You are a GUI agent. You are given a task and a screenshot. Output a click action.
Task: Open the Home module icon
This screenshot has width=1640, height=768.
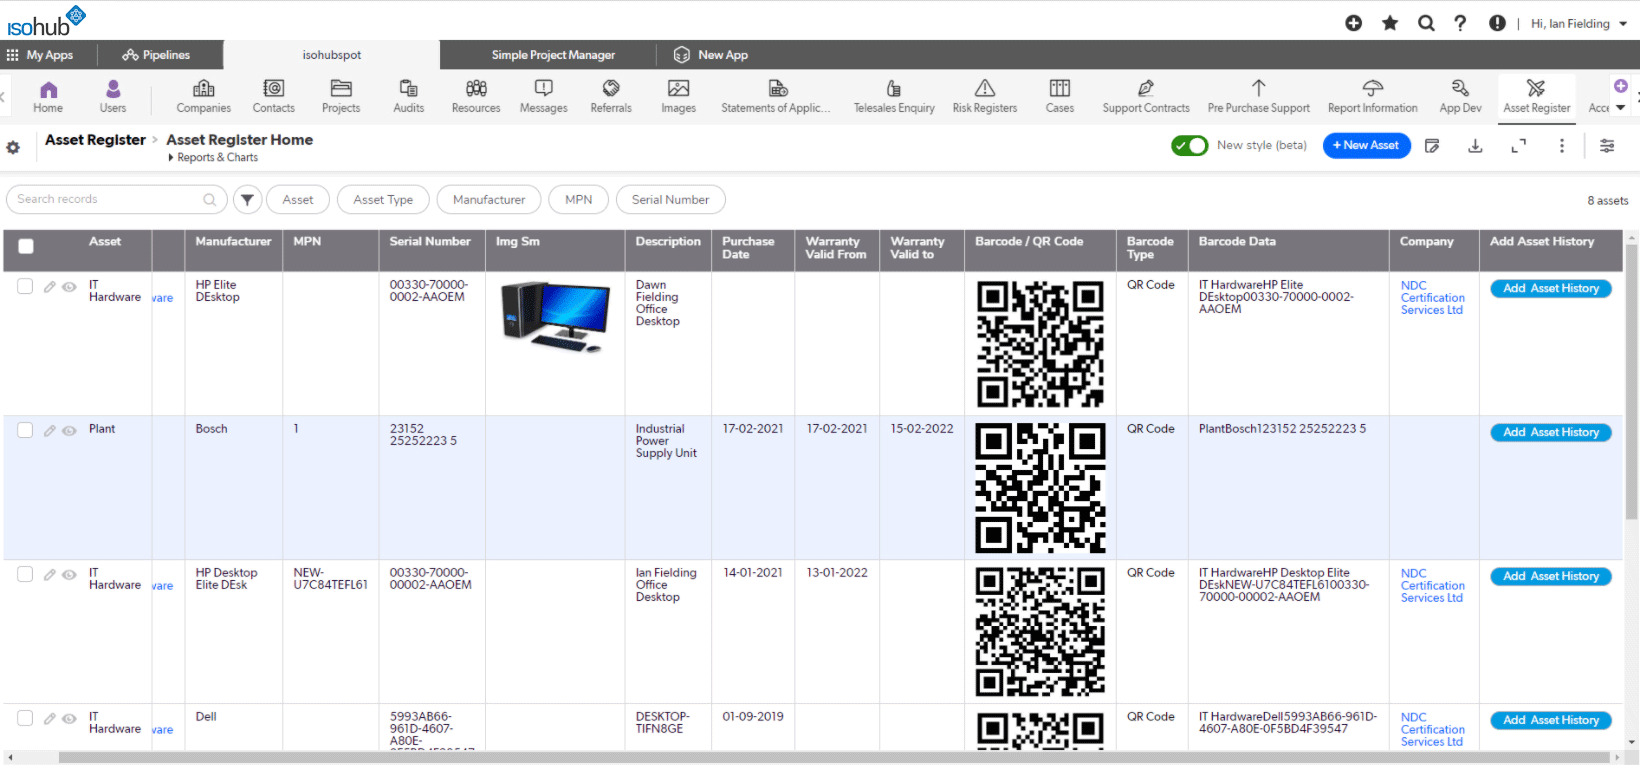[x=48, y=97]
